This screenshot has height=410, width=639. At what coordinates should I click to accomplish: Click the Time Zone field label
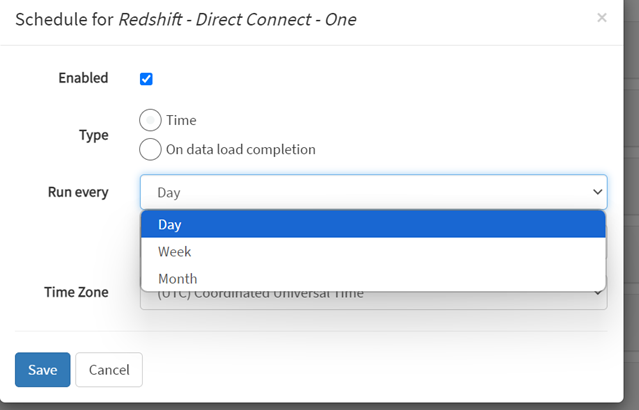click(x=76, y=292)
